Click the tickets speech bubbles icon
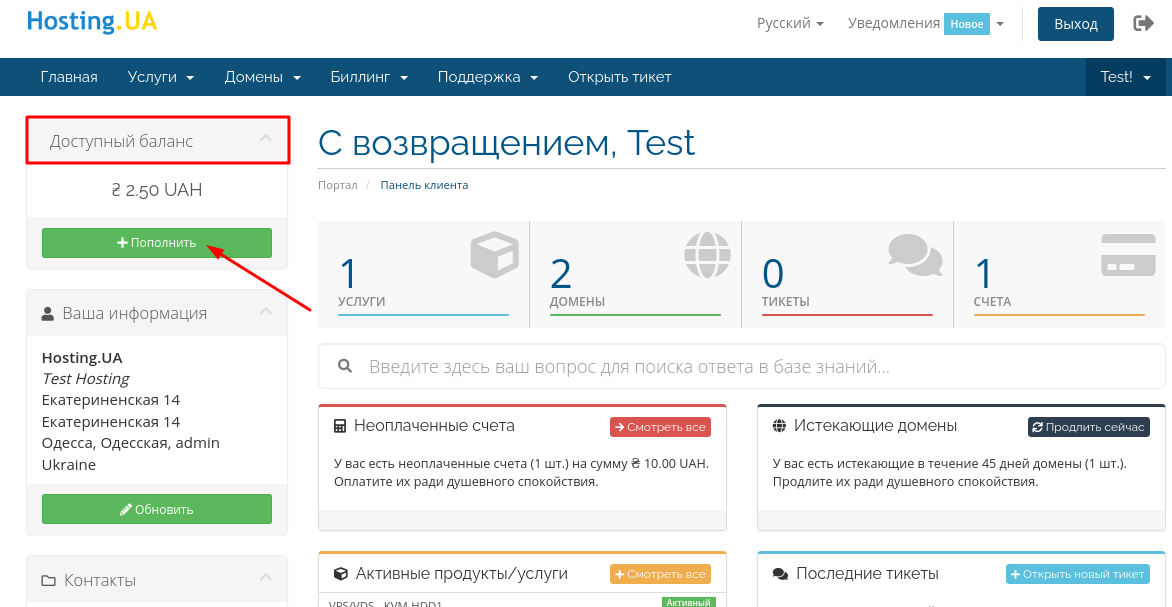This screenshot has width=1172, height=607. click(x=915, y=255)
